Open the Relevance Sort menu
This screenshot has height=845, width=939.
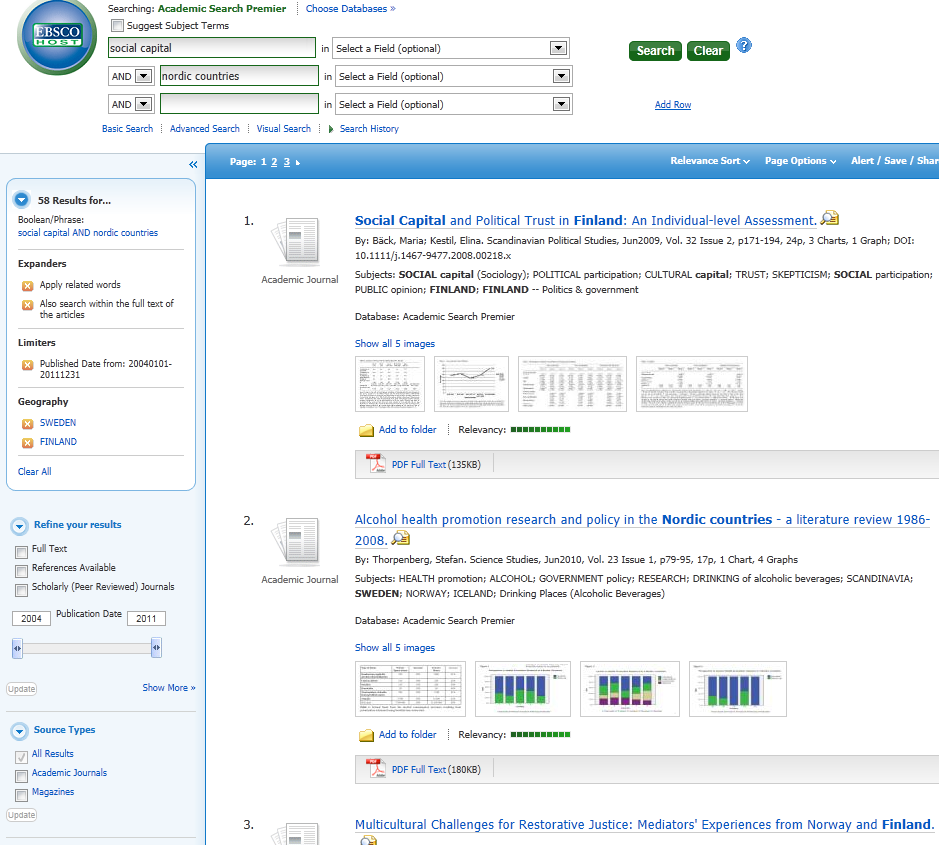click(x=710, y=160)
